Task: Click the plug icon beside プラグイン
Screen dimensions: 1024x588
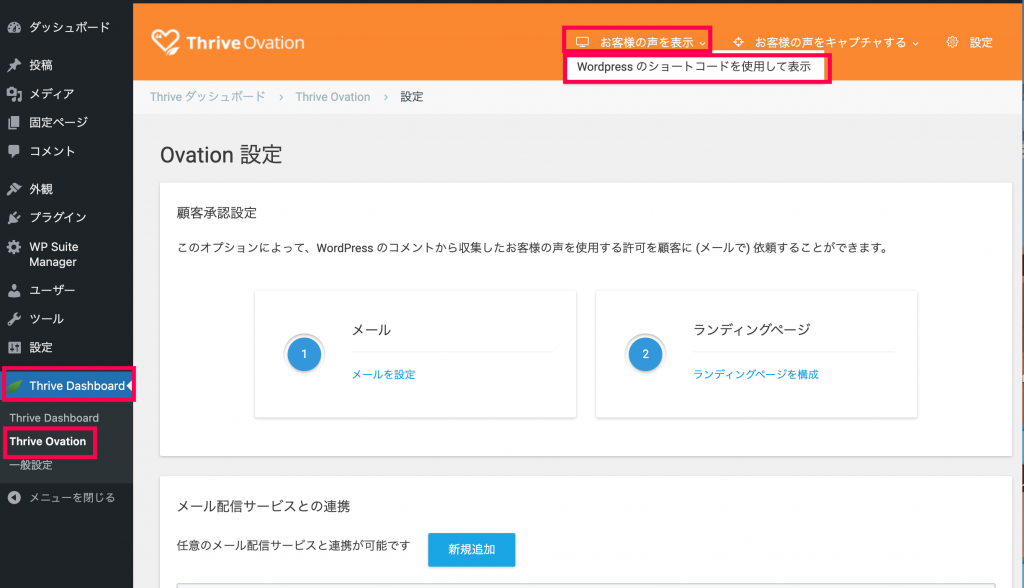Action: click(x=14, y=218)
